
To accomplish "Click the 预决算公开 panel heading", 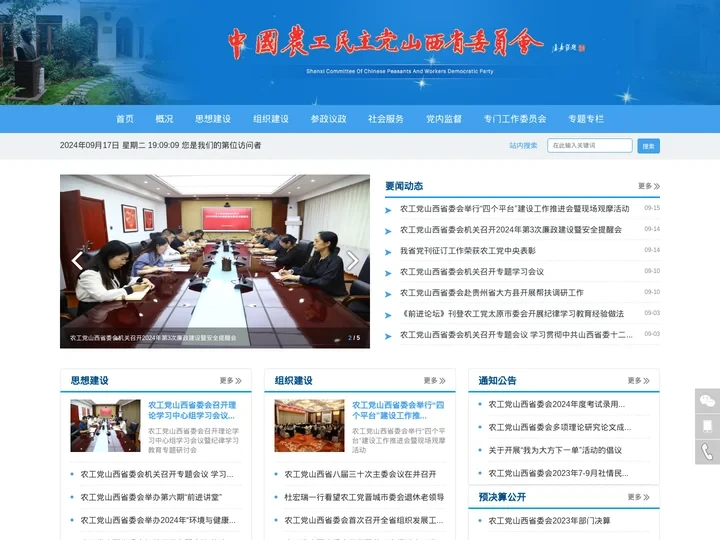I will coord(502,497).
